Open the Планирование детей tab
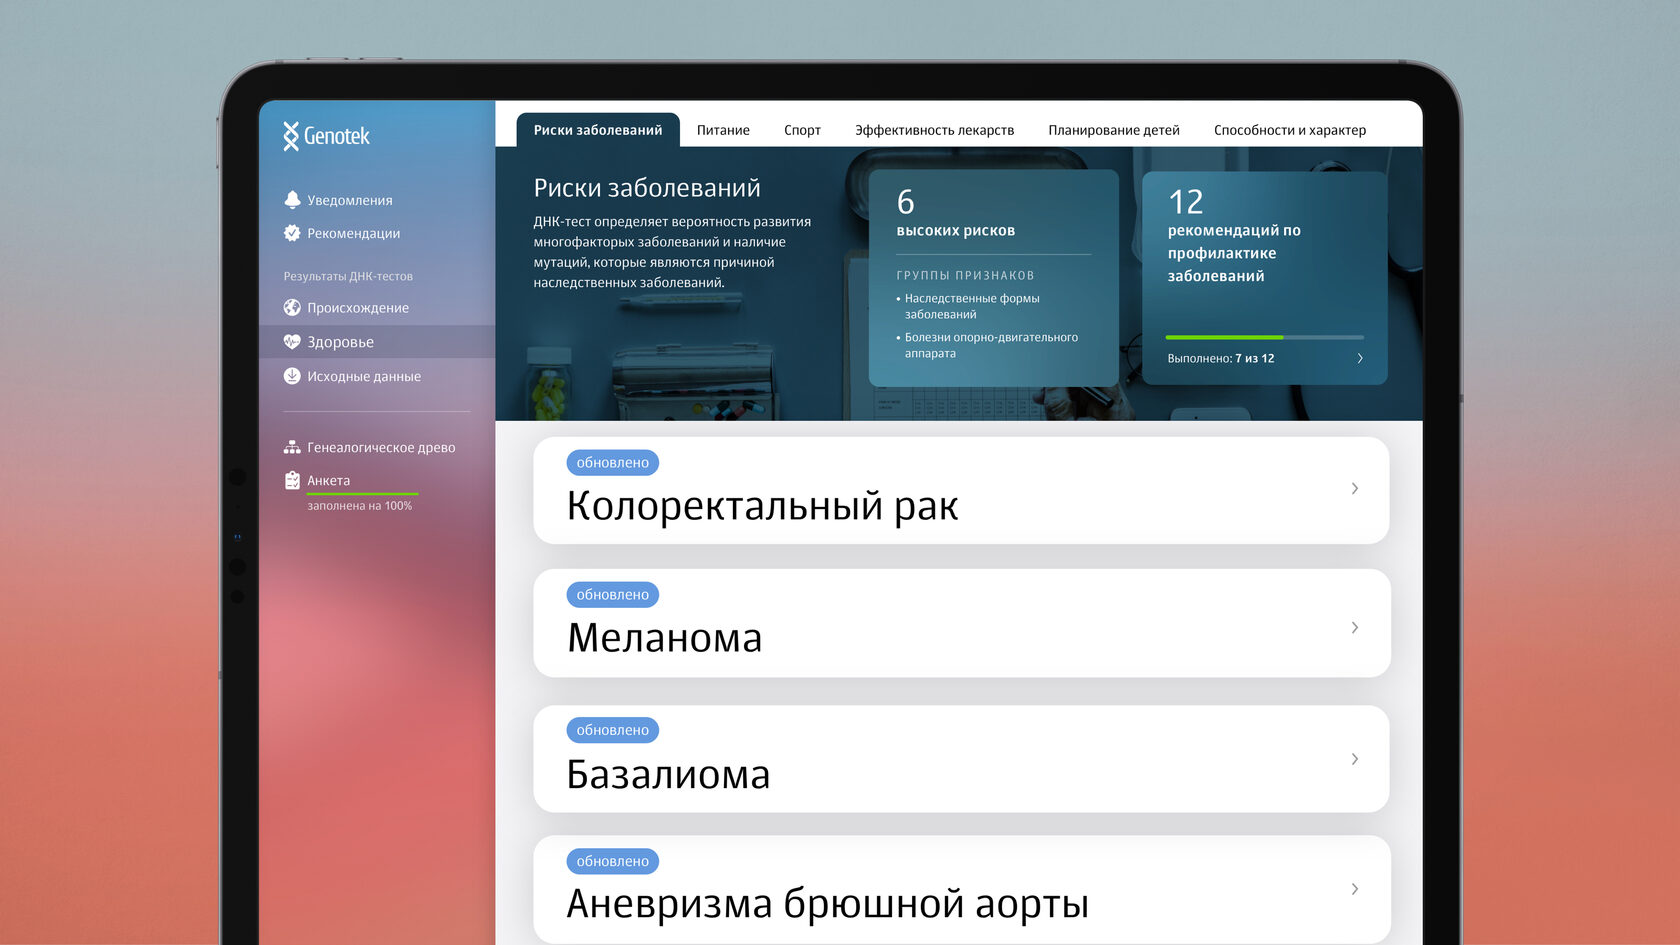This screenshot has height=945, width=1680. pyautogui.click(x=1114, y=130)
